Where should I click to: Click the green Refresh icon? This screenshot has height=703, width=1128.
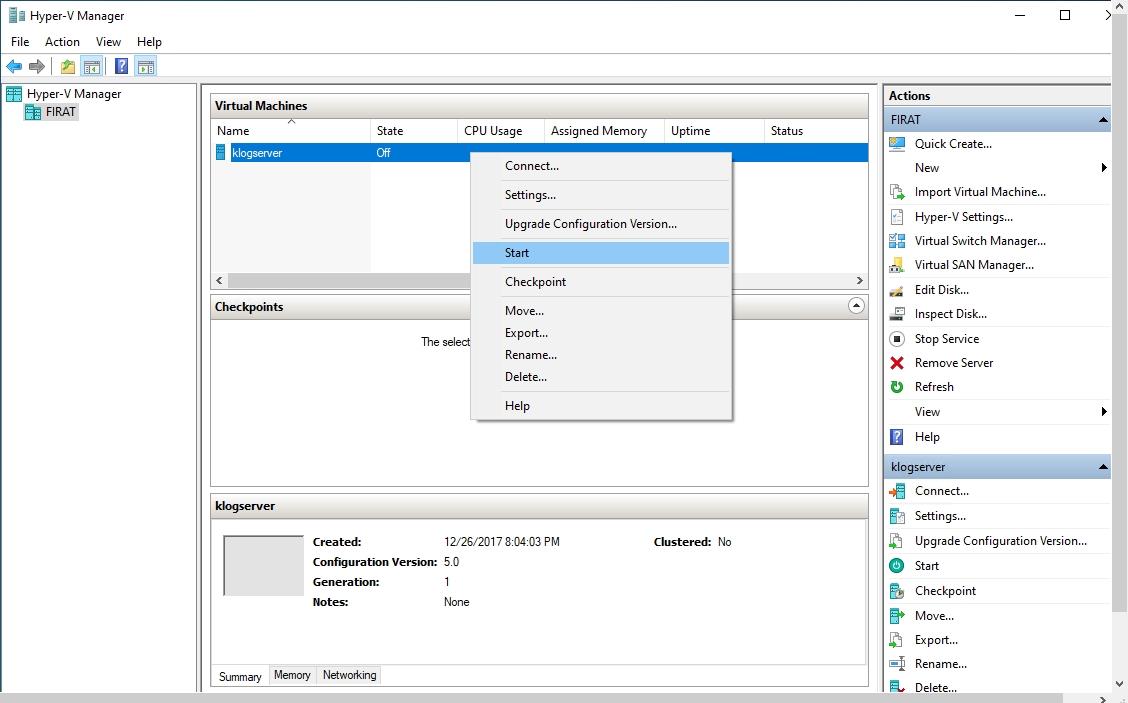[897, 387]
